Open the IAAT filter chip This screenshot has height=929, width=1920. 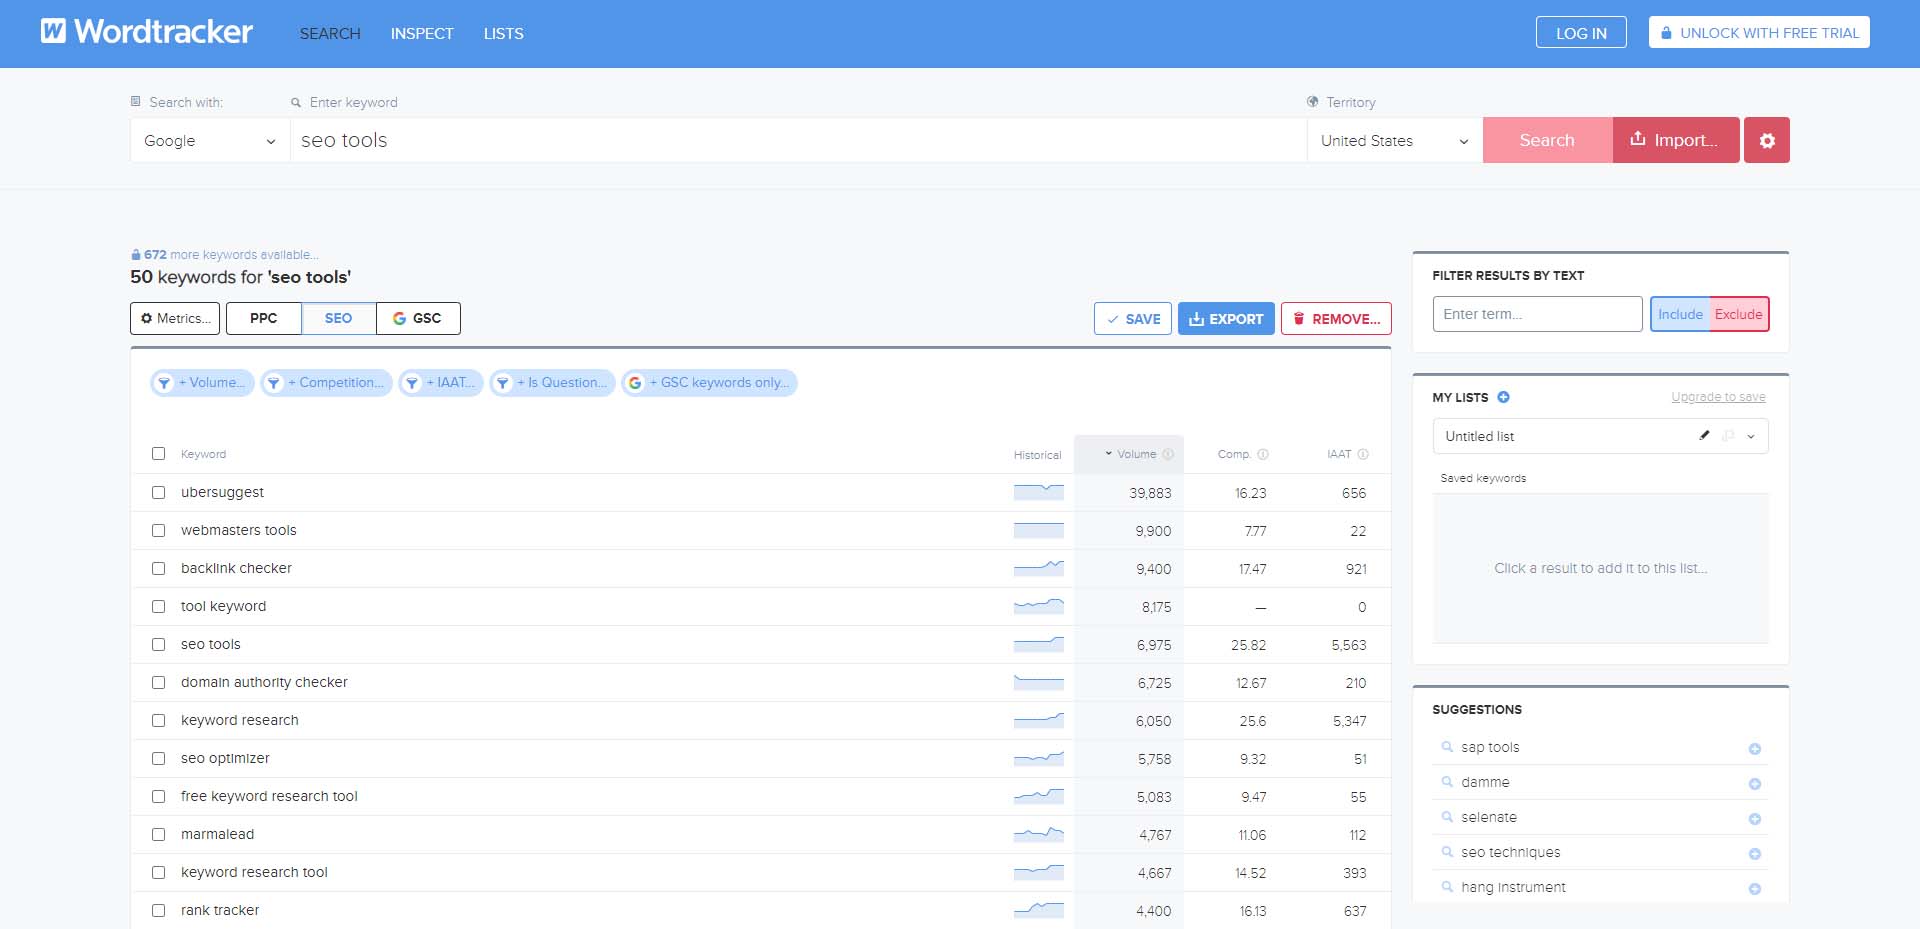coord(441,383)
